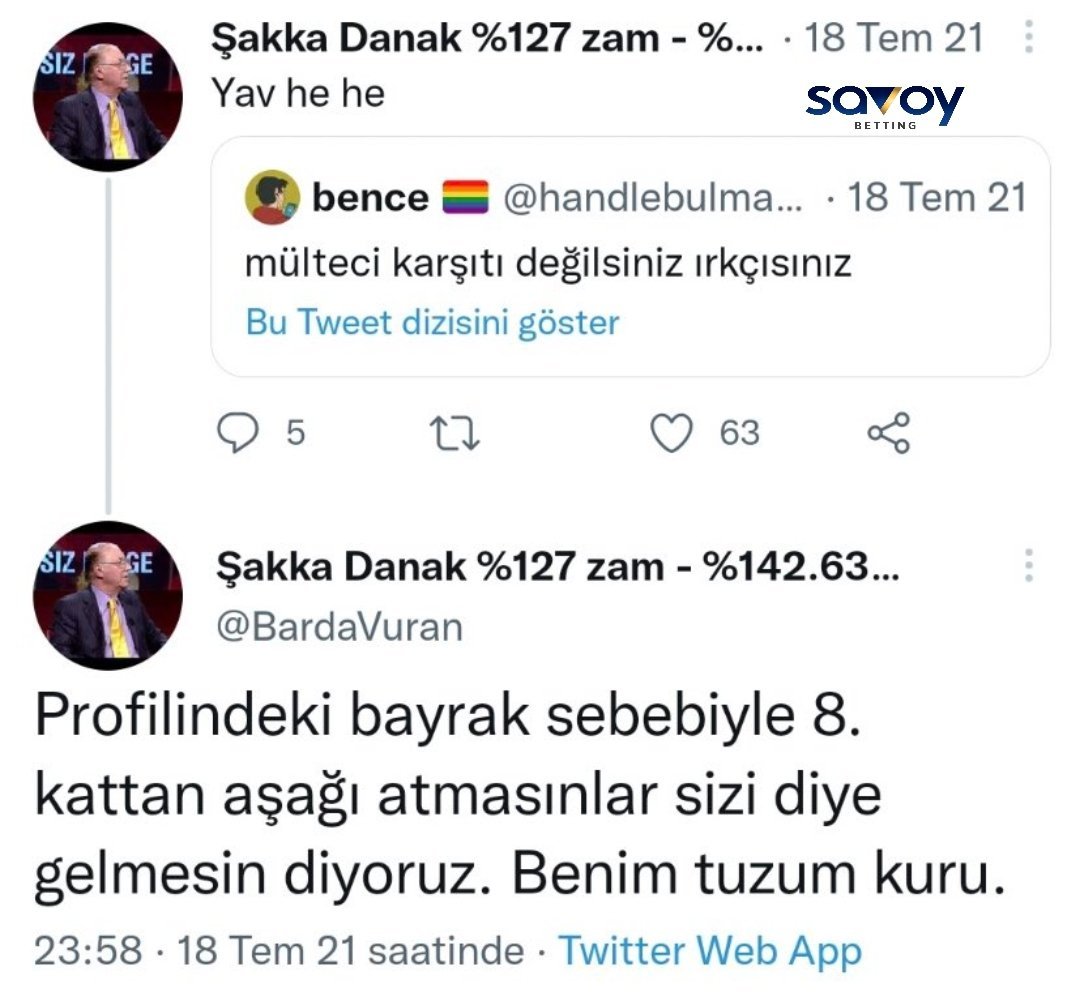Click the "Bu Tweet dizisini göster" link
1080x1001 pixels.
coord(432,323)
